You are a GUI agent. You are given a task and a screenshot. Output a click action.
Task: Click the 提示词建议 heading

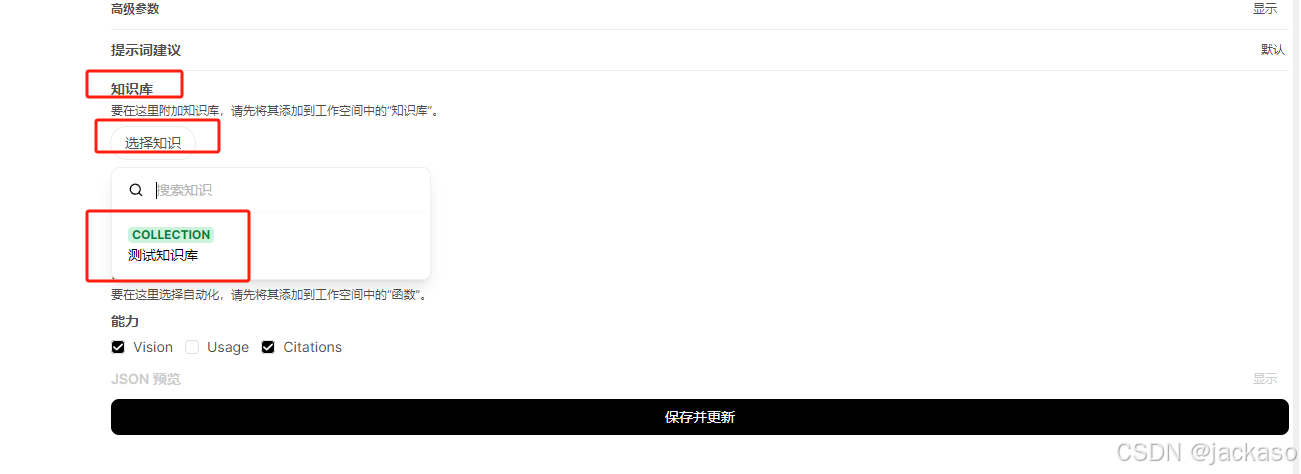tap(146, 50)
